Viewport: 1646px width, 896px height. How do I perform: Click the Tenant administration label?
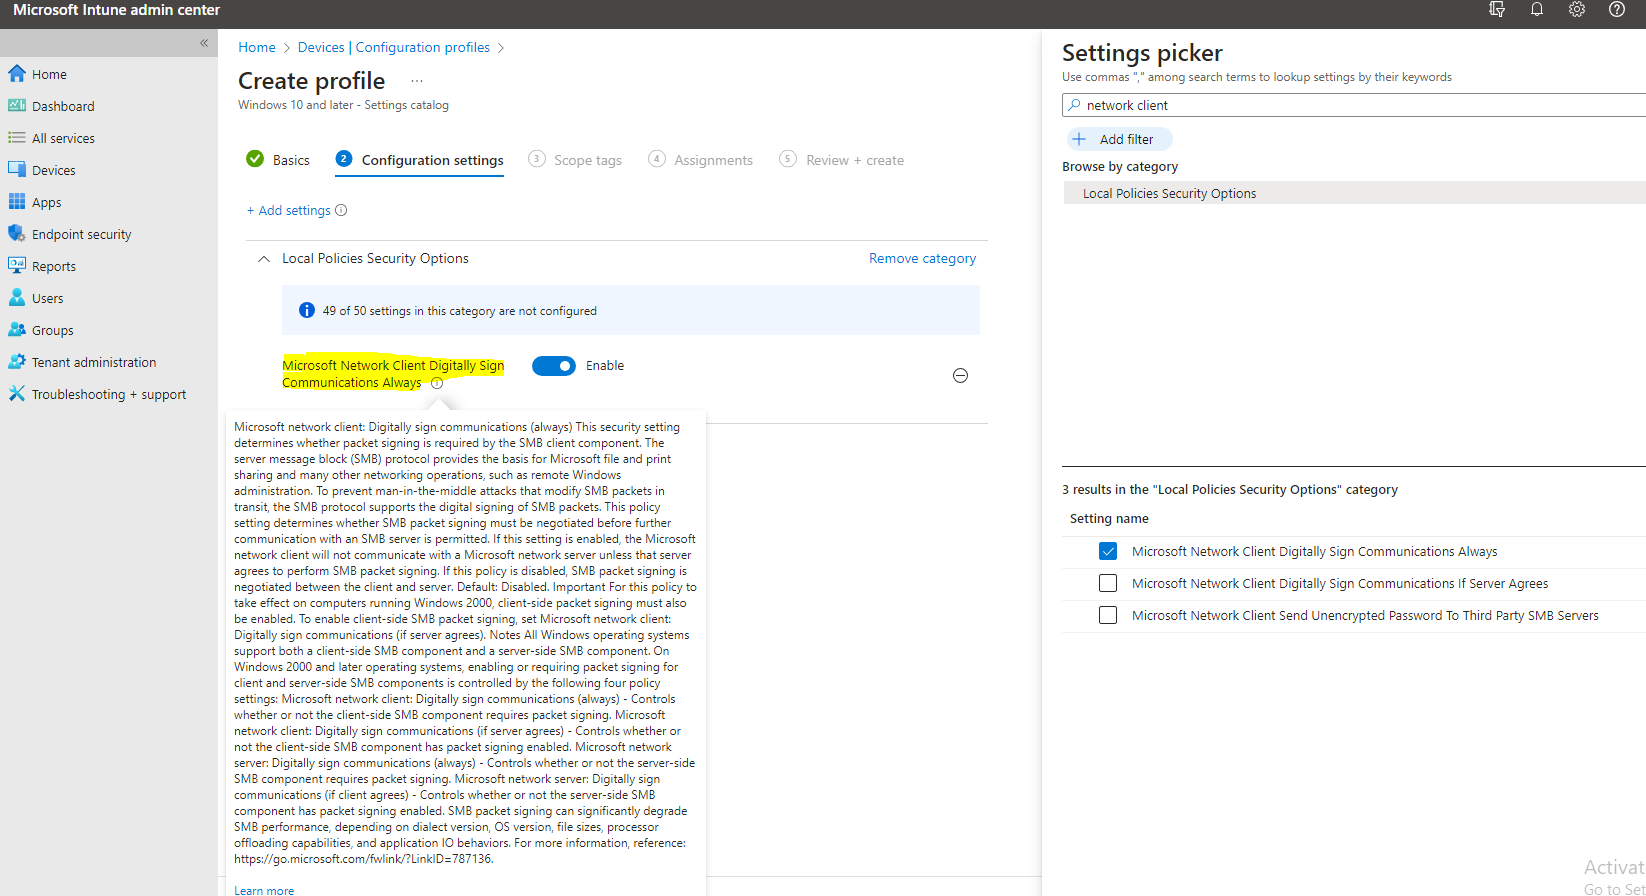(x=94, y=362)
